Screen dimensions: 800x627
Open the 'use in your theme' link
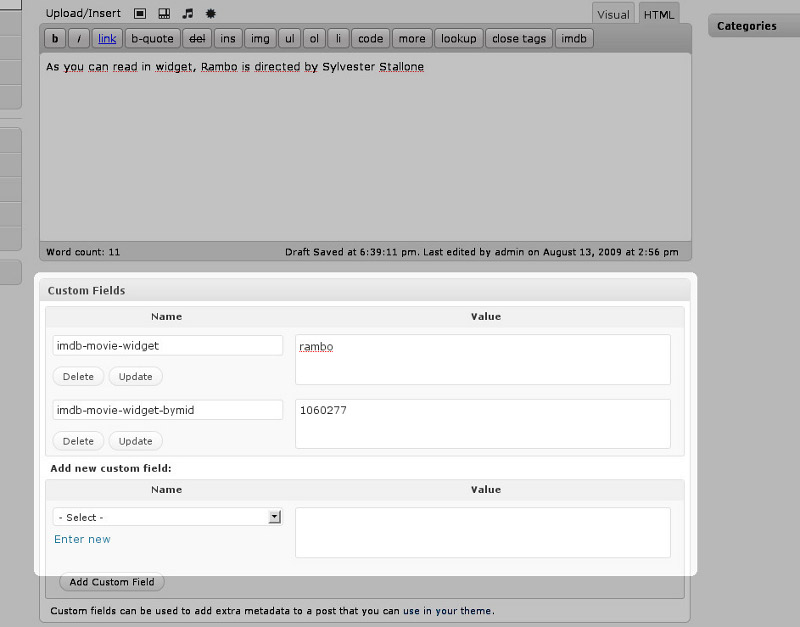[x=447, y=611]
